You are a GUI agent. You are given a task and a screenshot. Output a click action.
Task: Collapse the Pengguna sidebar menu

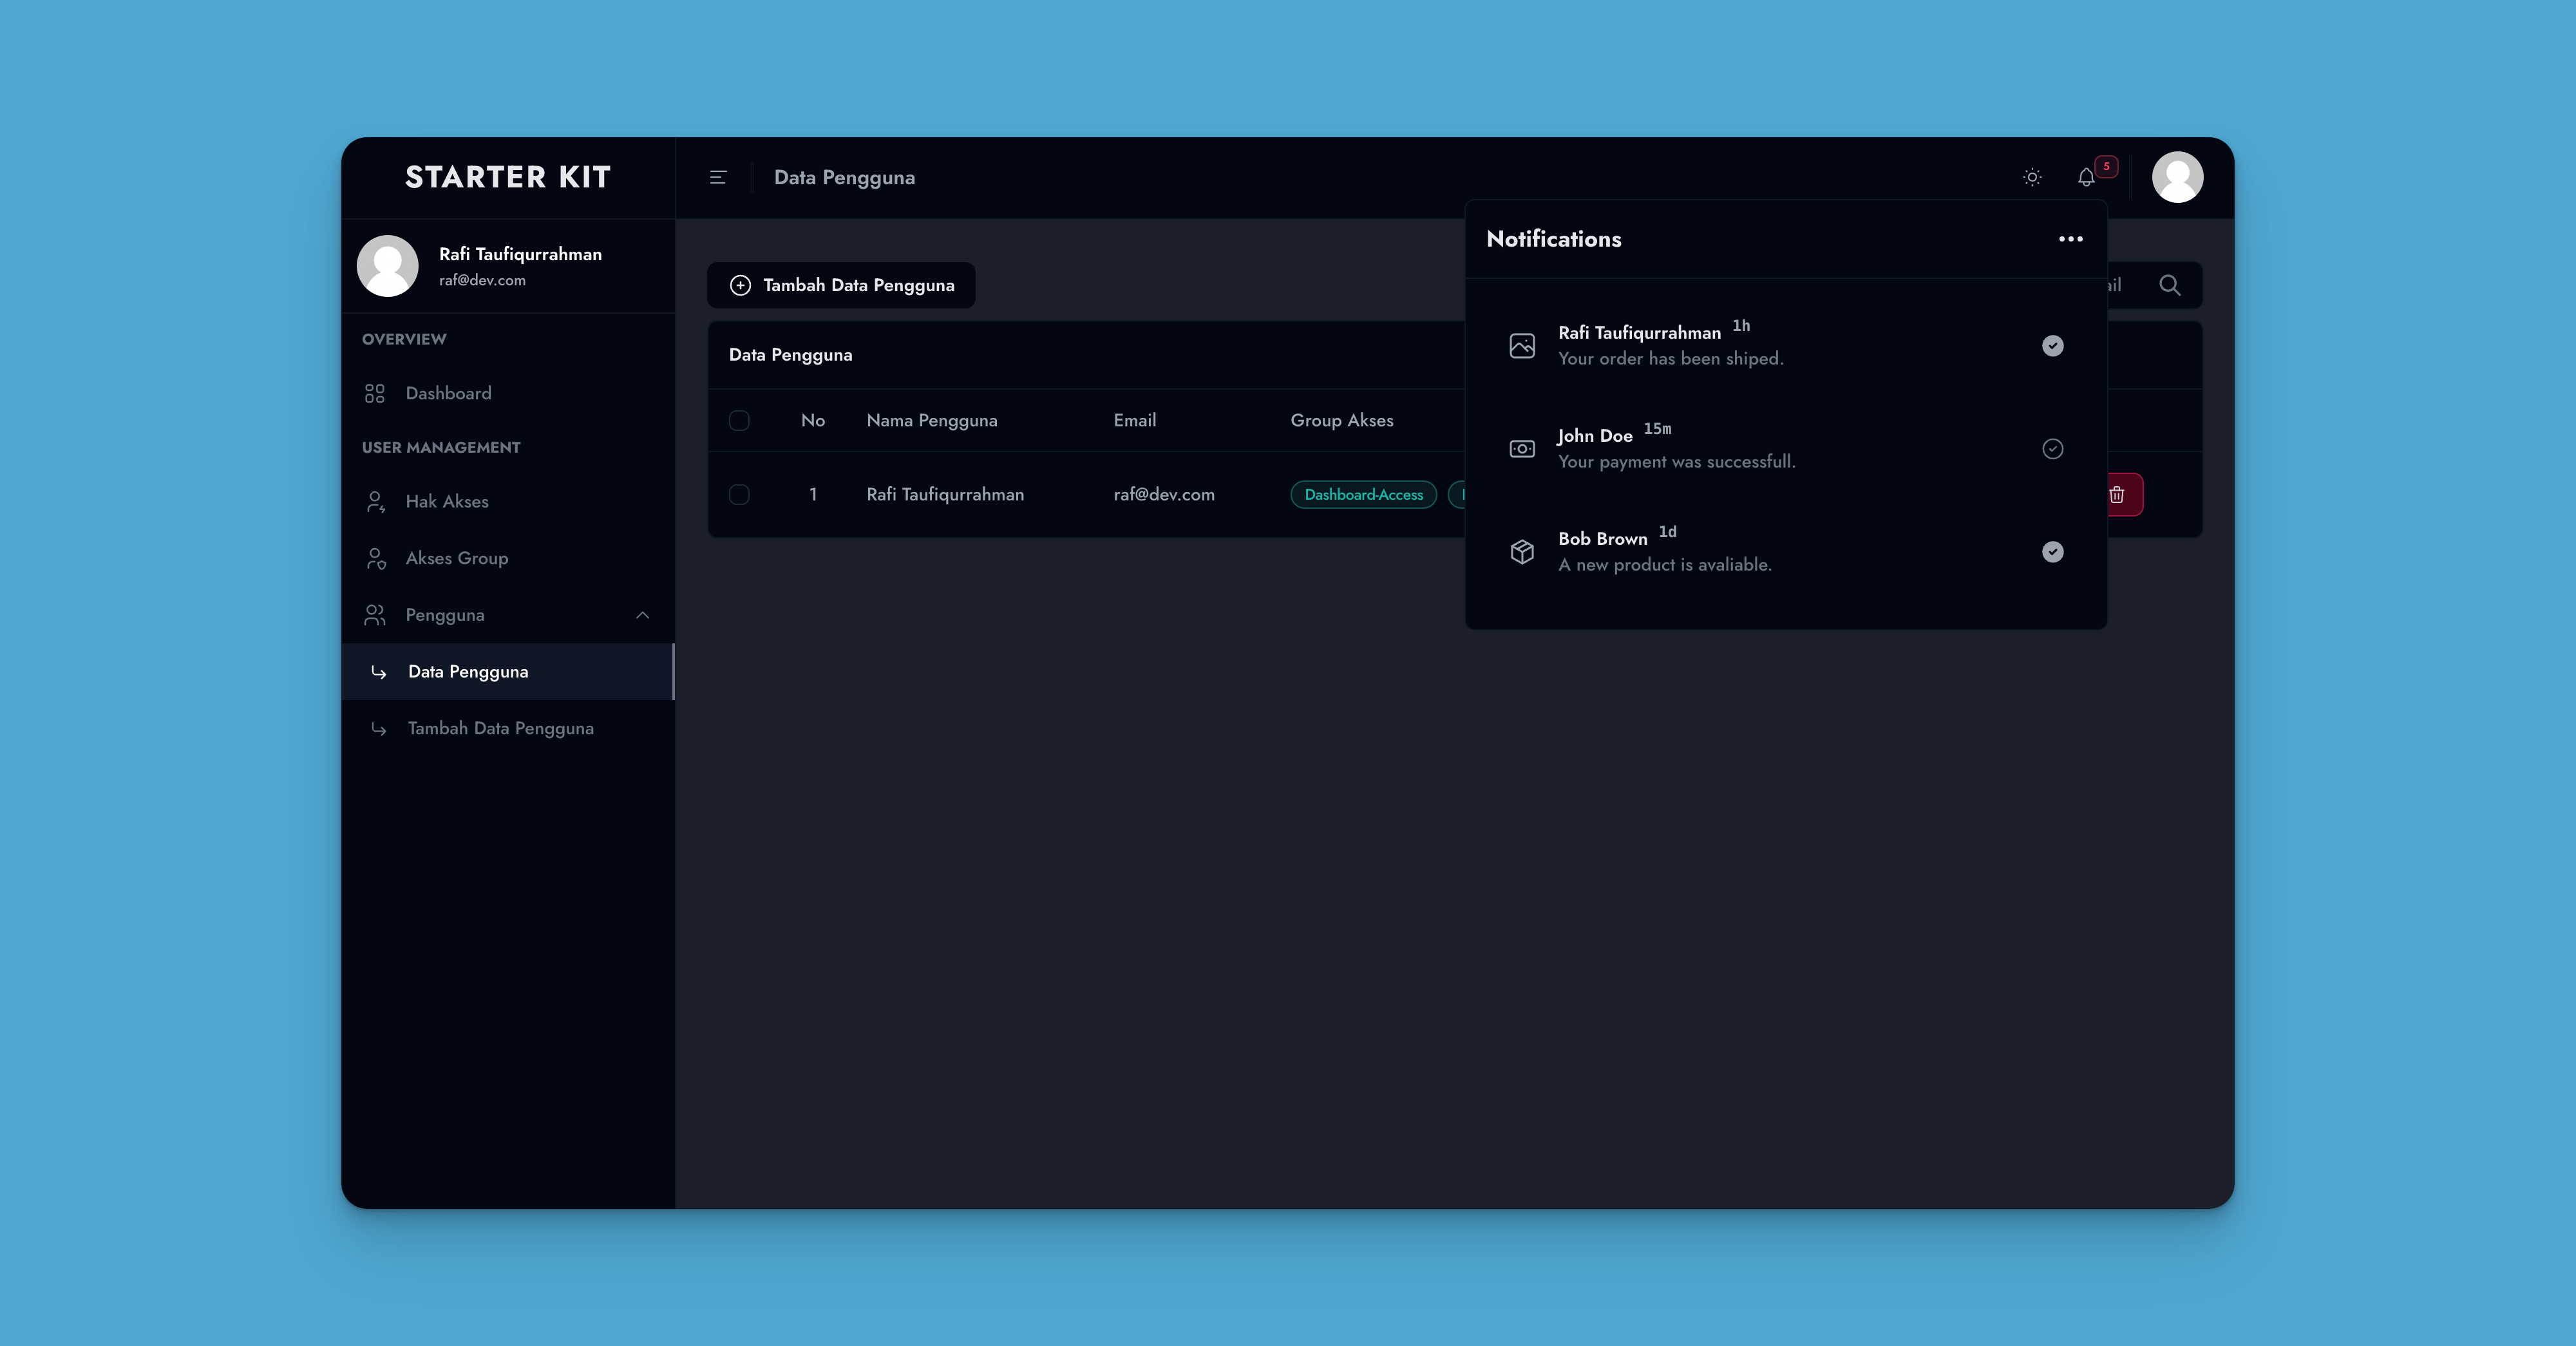click(x=642, y=615)
